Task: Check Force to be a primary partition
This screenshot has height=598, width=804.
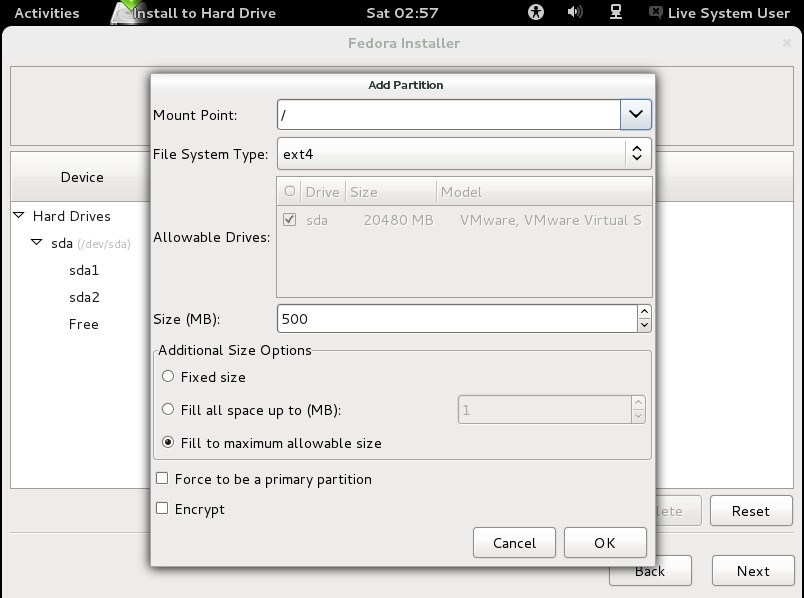Action: [x=161, y=479]
